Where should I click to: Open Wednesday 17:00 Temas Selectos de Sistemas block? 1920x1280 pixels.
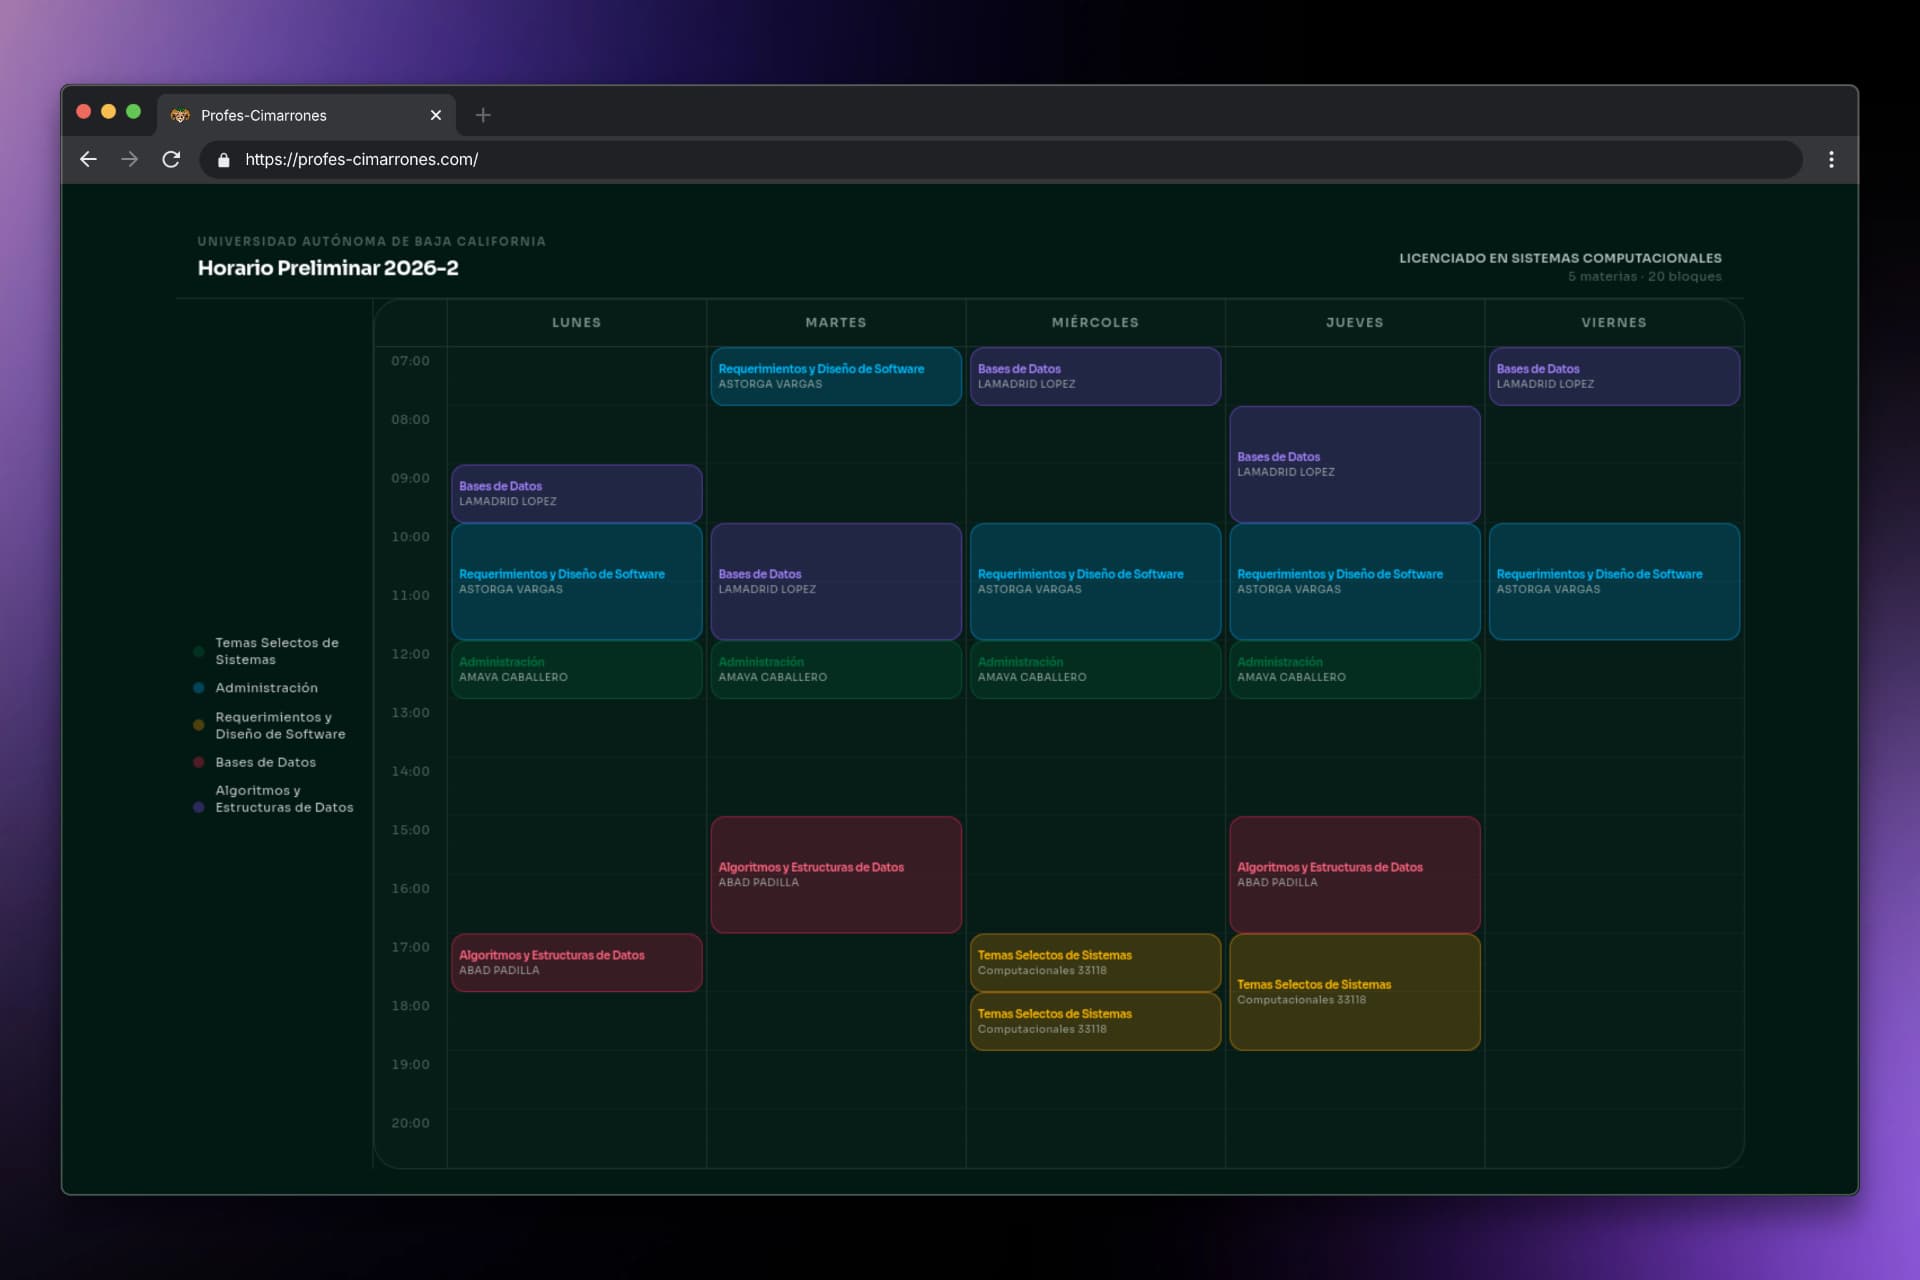tap(1095, 962)
